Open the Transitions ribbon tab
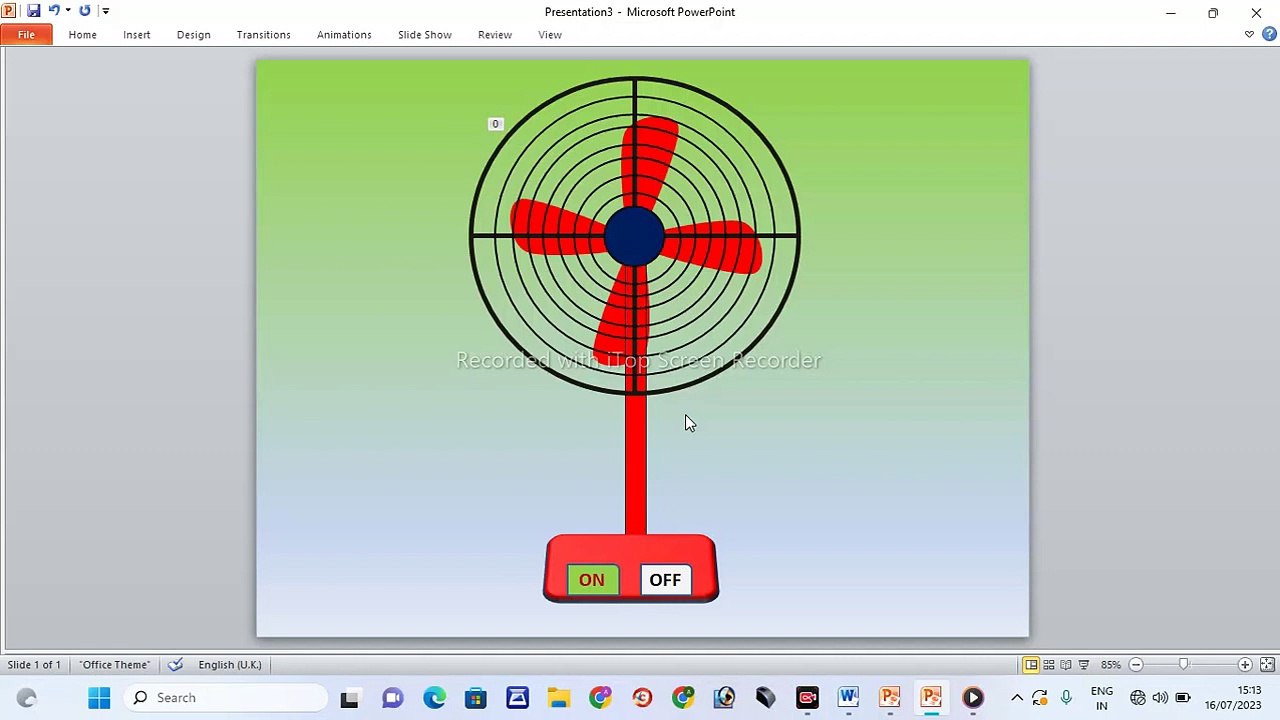This screenshot has width=1280, height=720. [x=264, y=35]
